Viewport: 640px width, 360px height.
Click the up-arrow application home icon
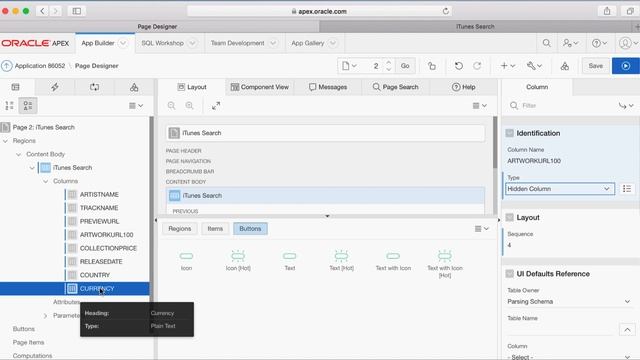(x=7, y=66)
